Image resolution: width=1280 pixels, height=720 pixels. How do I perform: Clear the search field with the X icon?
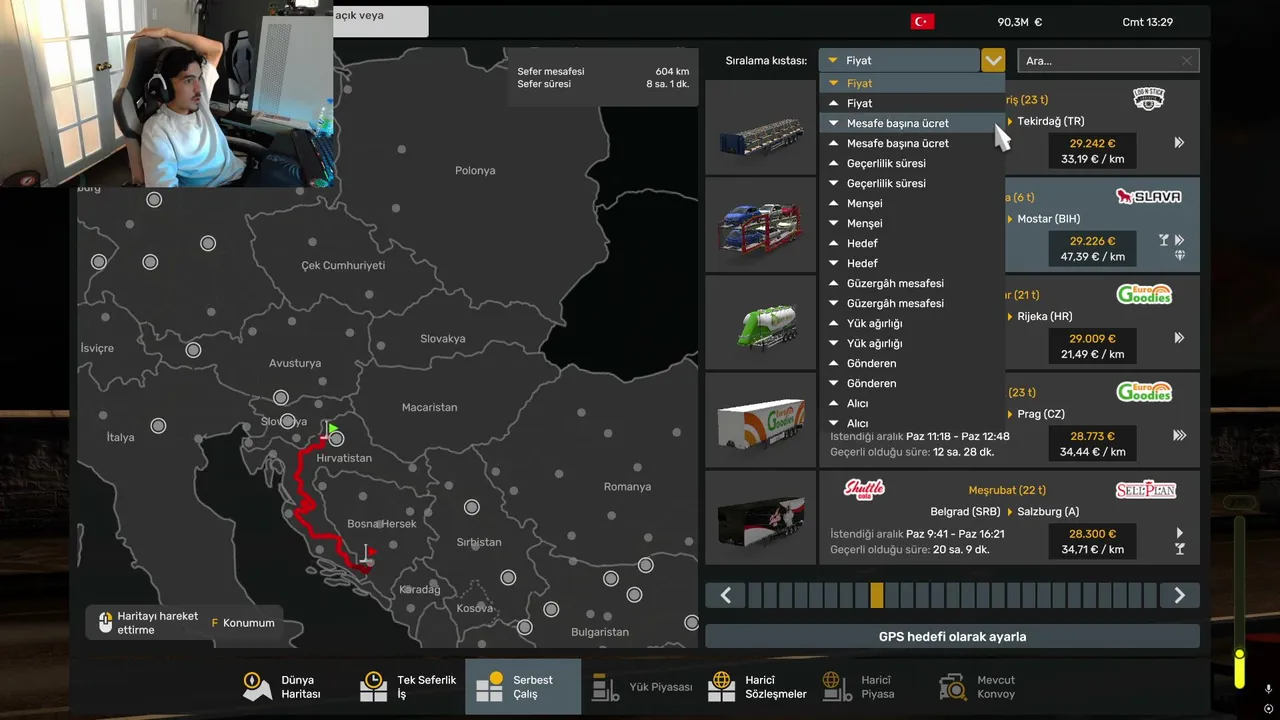click(1186, 61)
